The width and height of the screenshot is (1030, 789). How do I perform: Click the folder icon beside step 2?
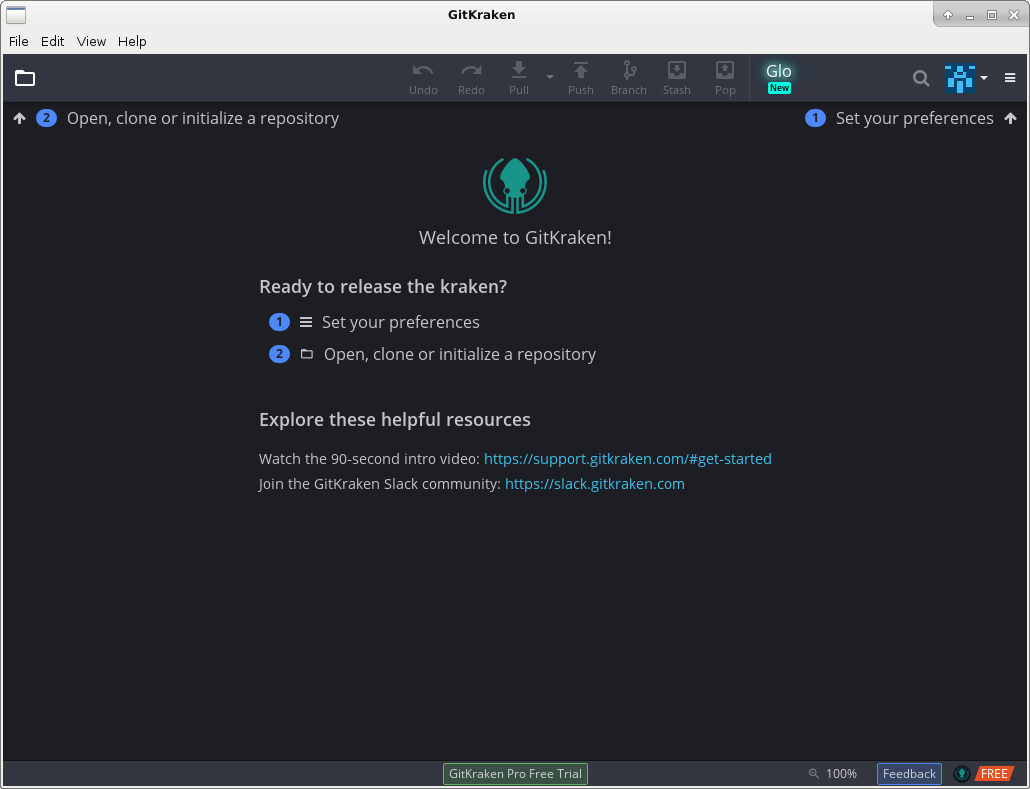(307, 354)
